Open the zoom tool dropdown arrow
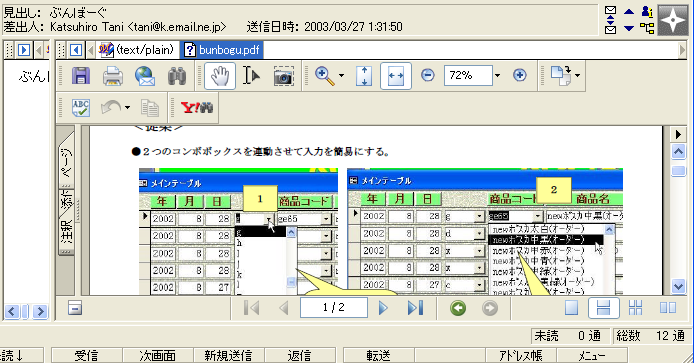694x363 pixels. click(341, 76)
